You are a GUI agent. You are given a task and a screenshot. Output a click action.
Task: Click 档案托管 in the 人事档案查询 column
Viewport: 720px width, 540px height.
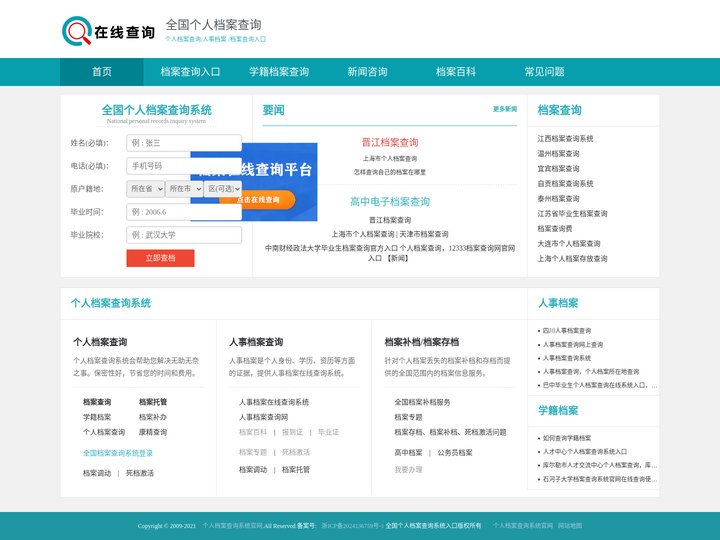click(296, 469)
